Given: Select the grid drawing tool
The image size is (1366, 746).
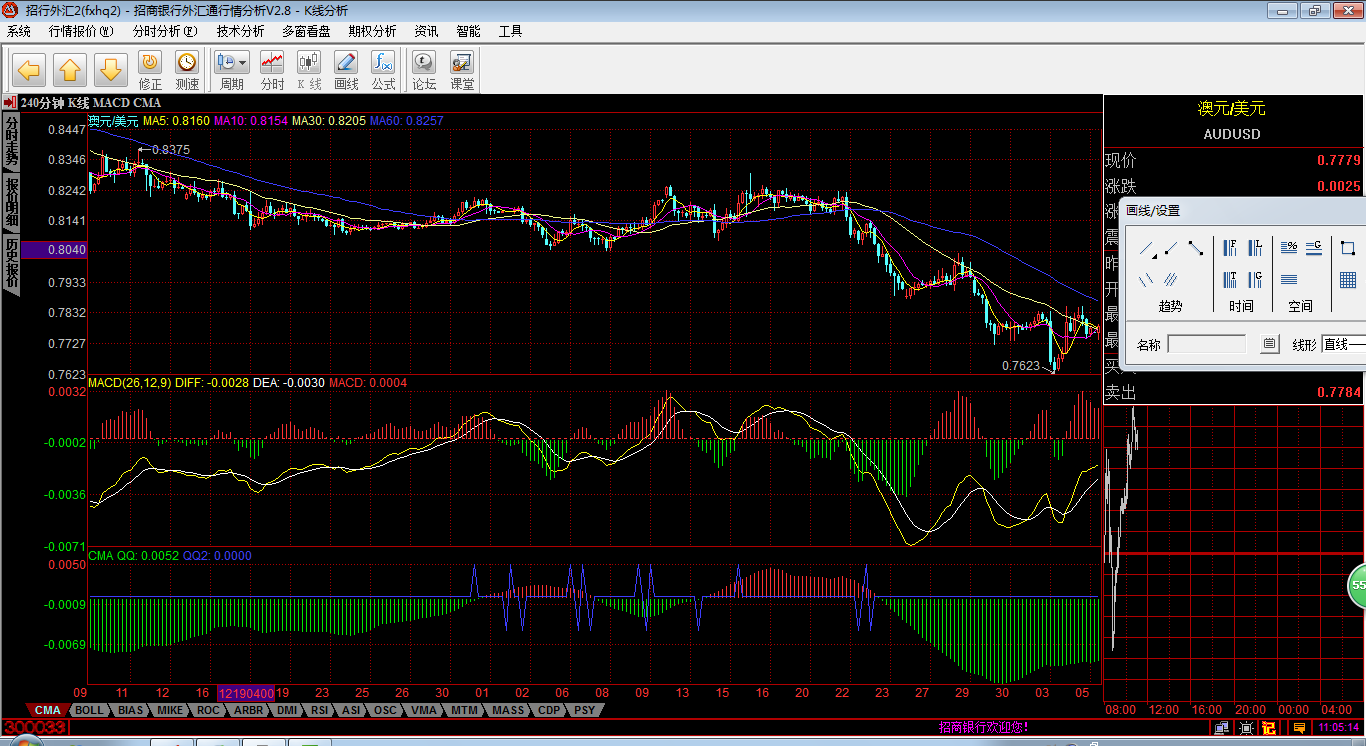Looking at the screenshot, I should coord(1347,279).
